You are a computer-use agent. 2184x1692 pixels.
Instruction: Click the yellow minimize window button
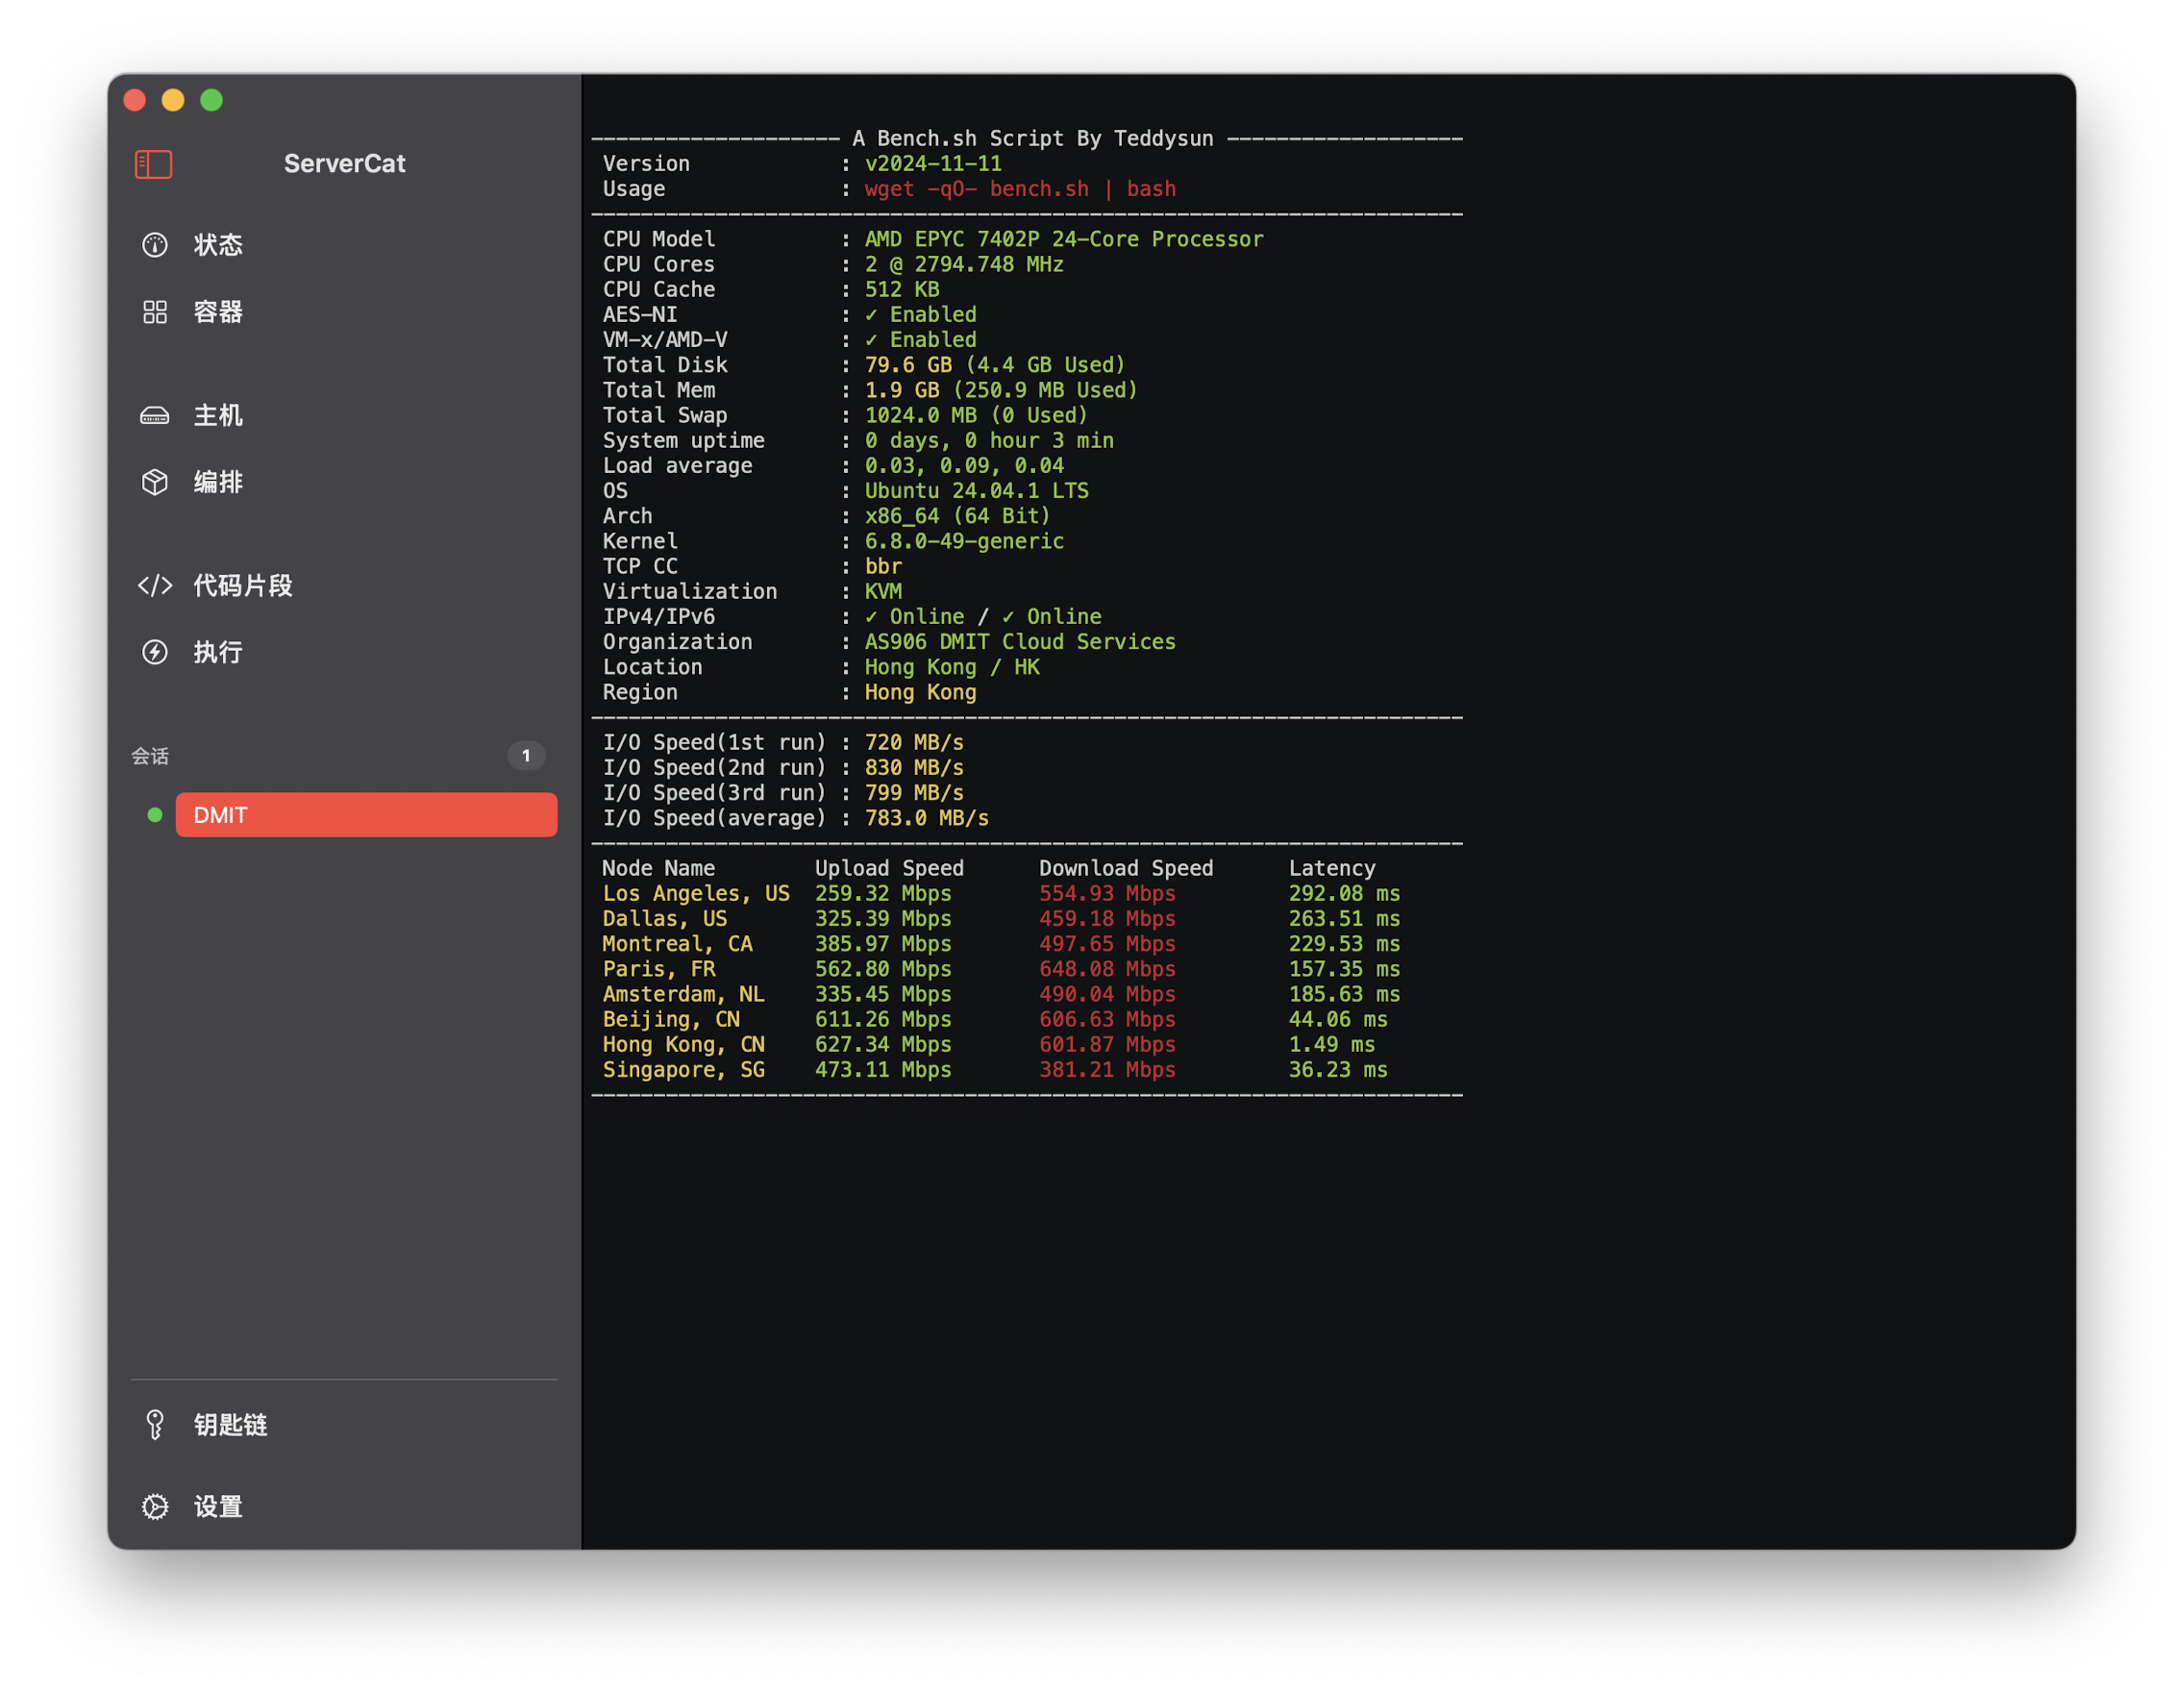(173, 100)
